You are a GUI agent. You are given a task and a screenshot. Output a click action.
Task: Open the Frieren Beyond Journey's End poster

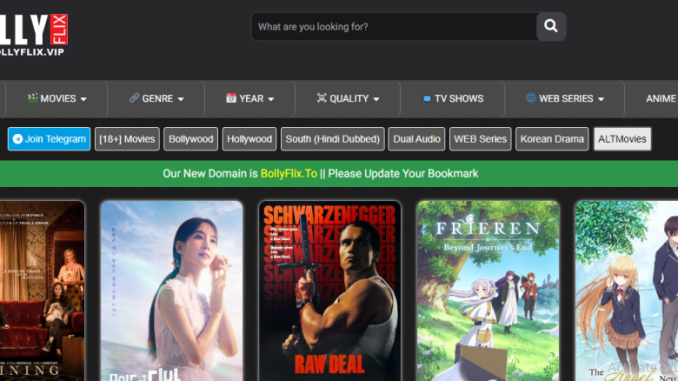pos(488,291)
